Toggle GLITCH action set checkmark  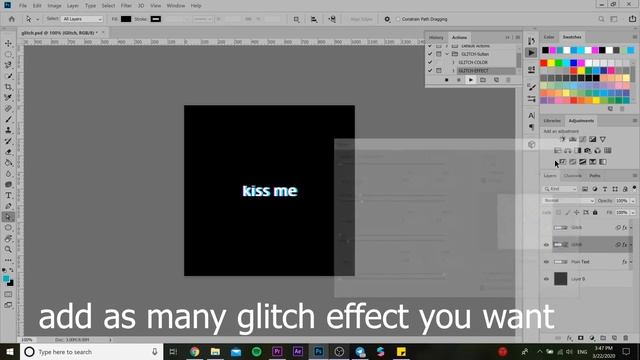point(430,54)
